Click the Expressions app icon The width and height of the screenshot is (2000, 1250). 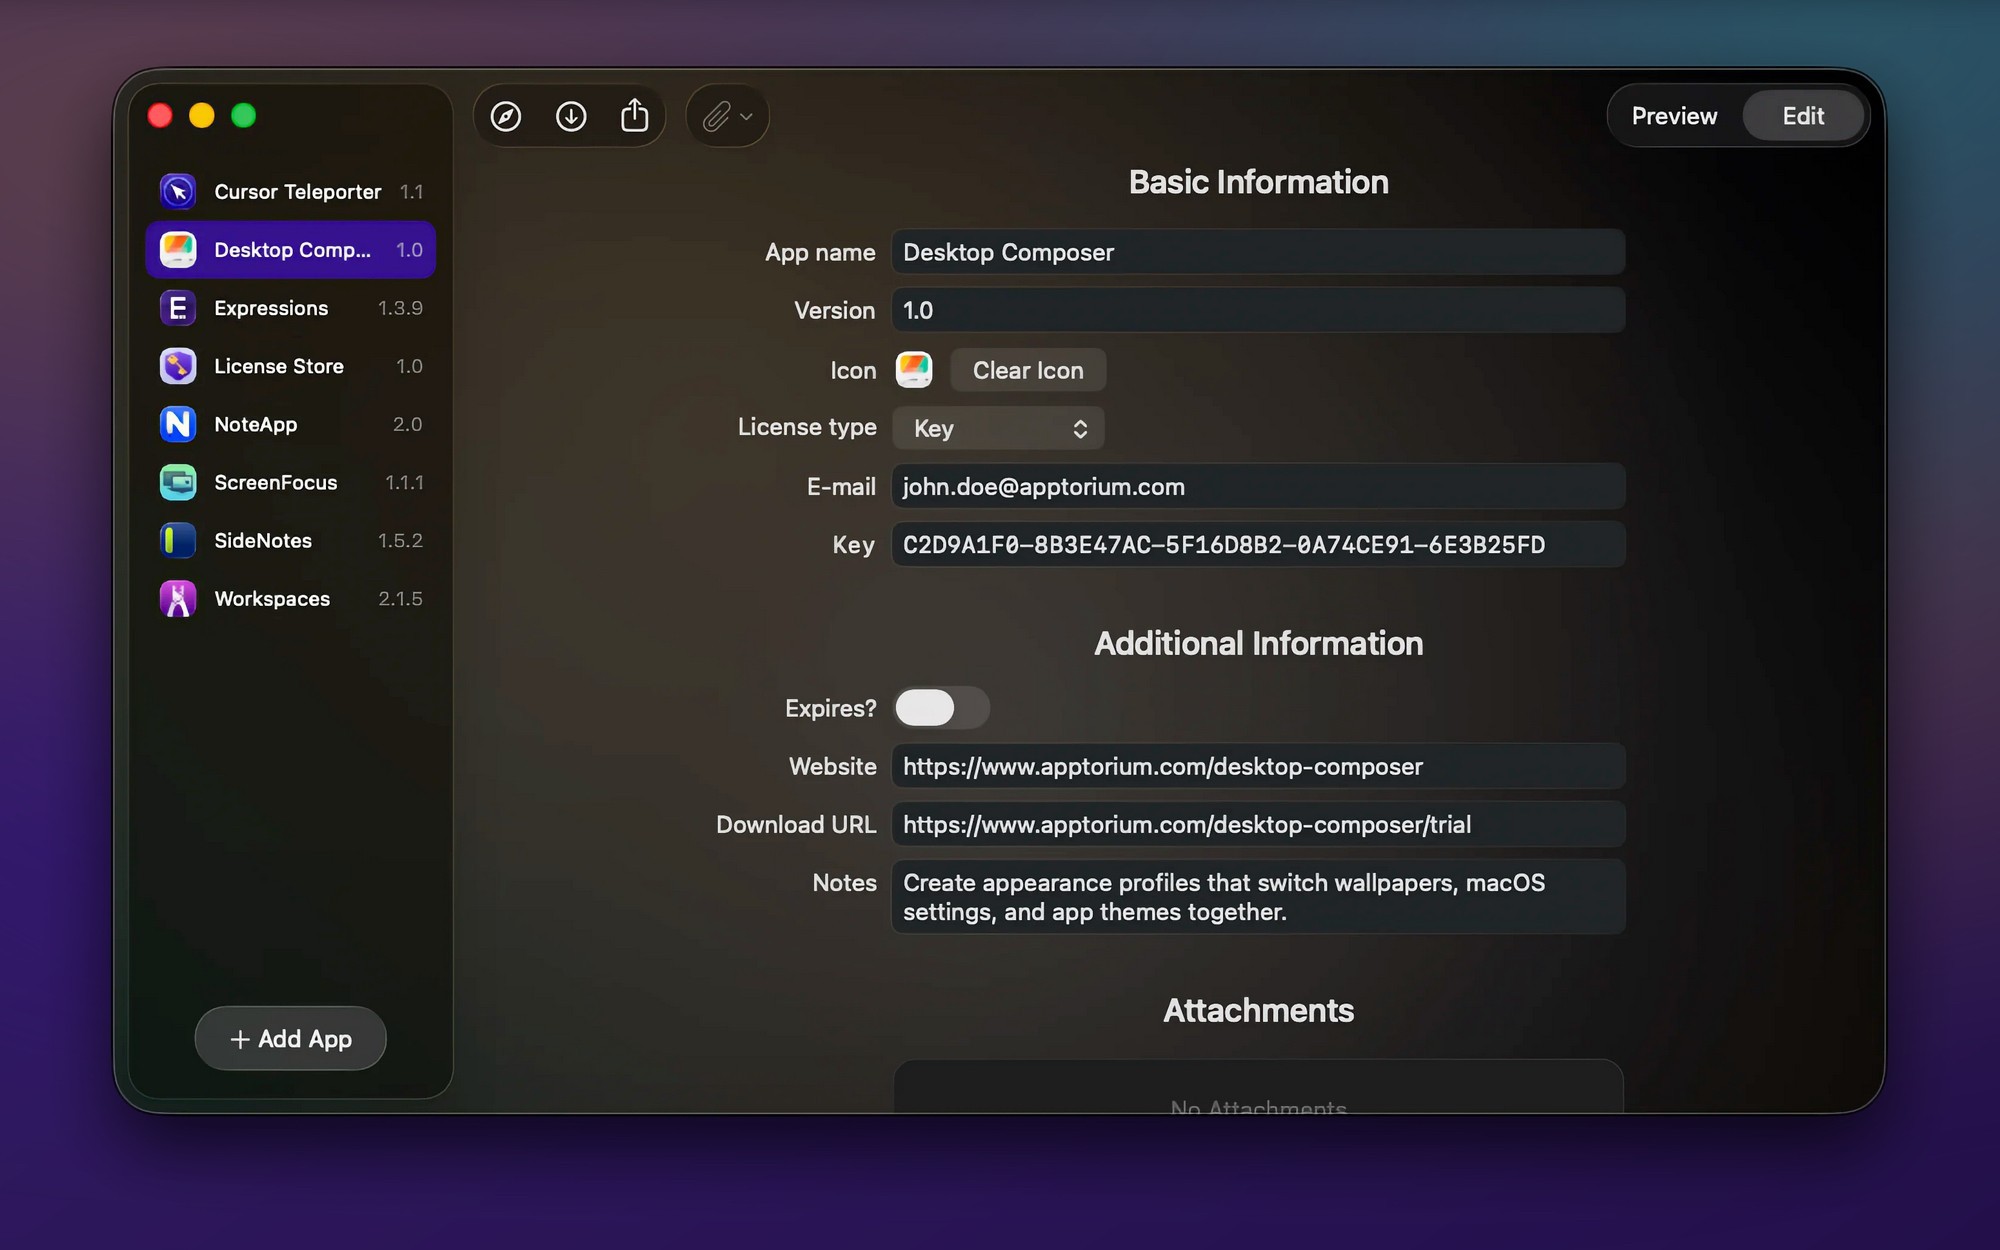178,308
